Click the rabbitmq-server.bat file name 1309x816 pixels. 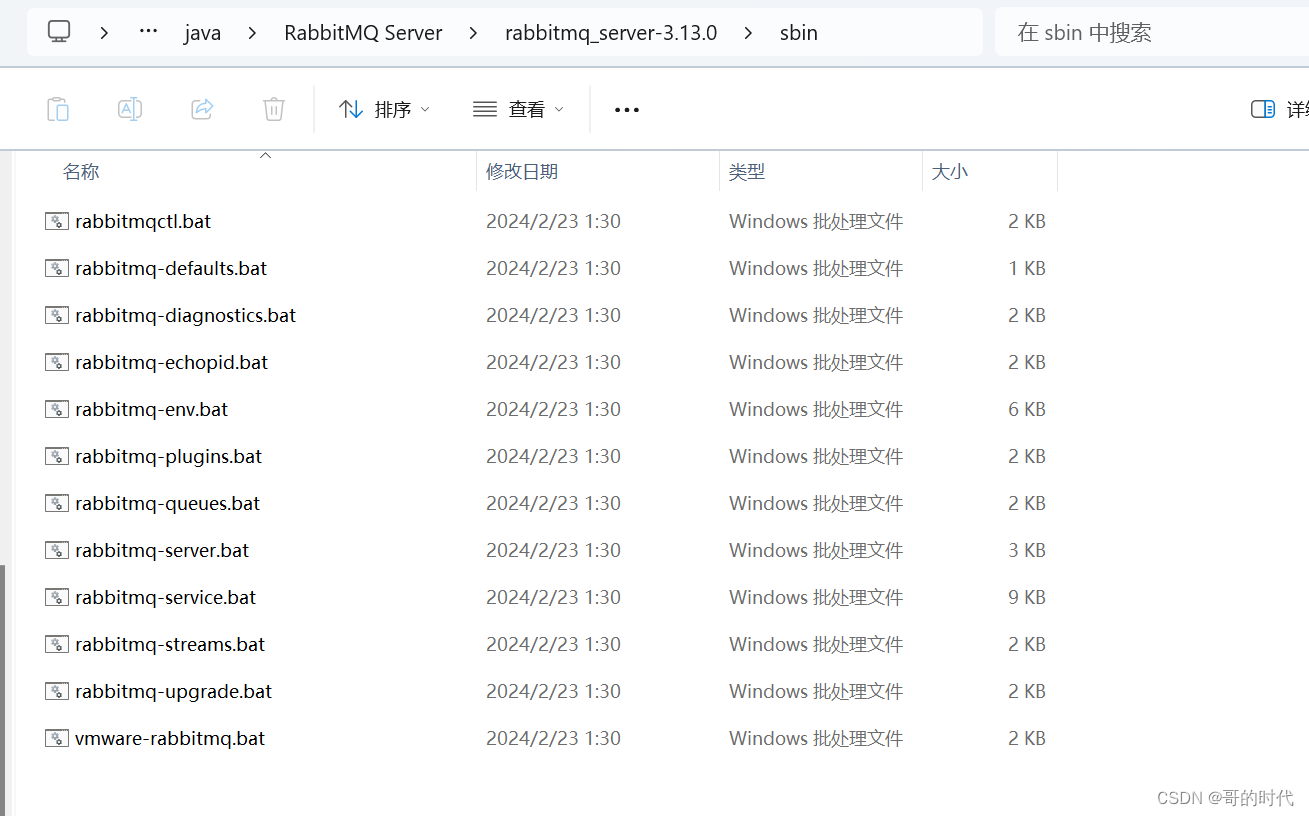[x=162, y=550]
